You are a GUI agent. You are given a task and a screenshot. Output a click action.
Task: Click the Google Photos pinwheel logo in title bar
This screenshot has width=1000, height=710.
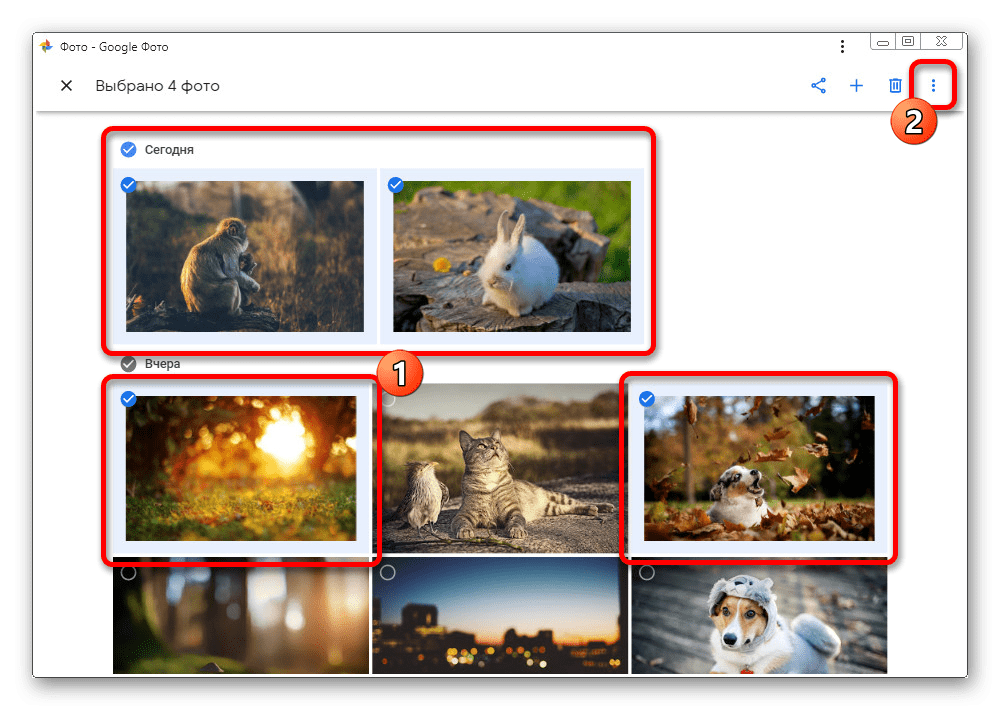(46, 47)
